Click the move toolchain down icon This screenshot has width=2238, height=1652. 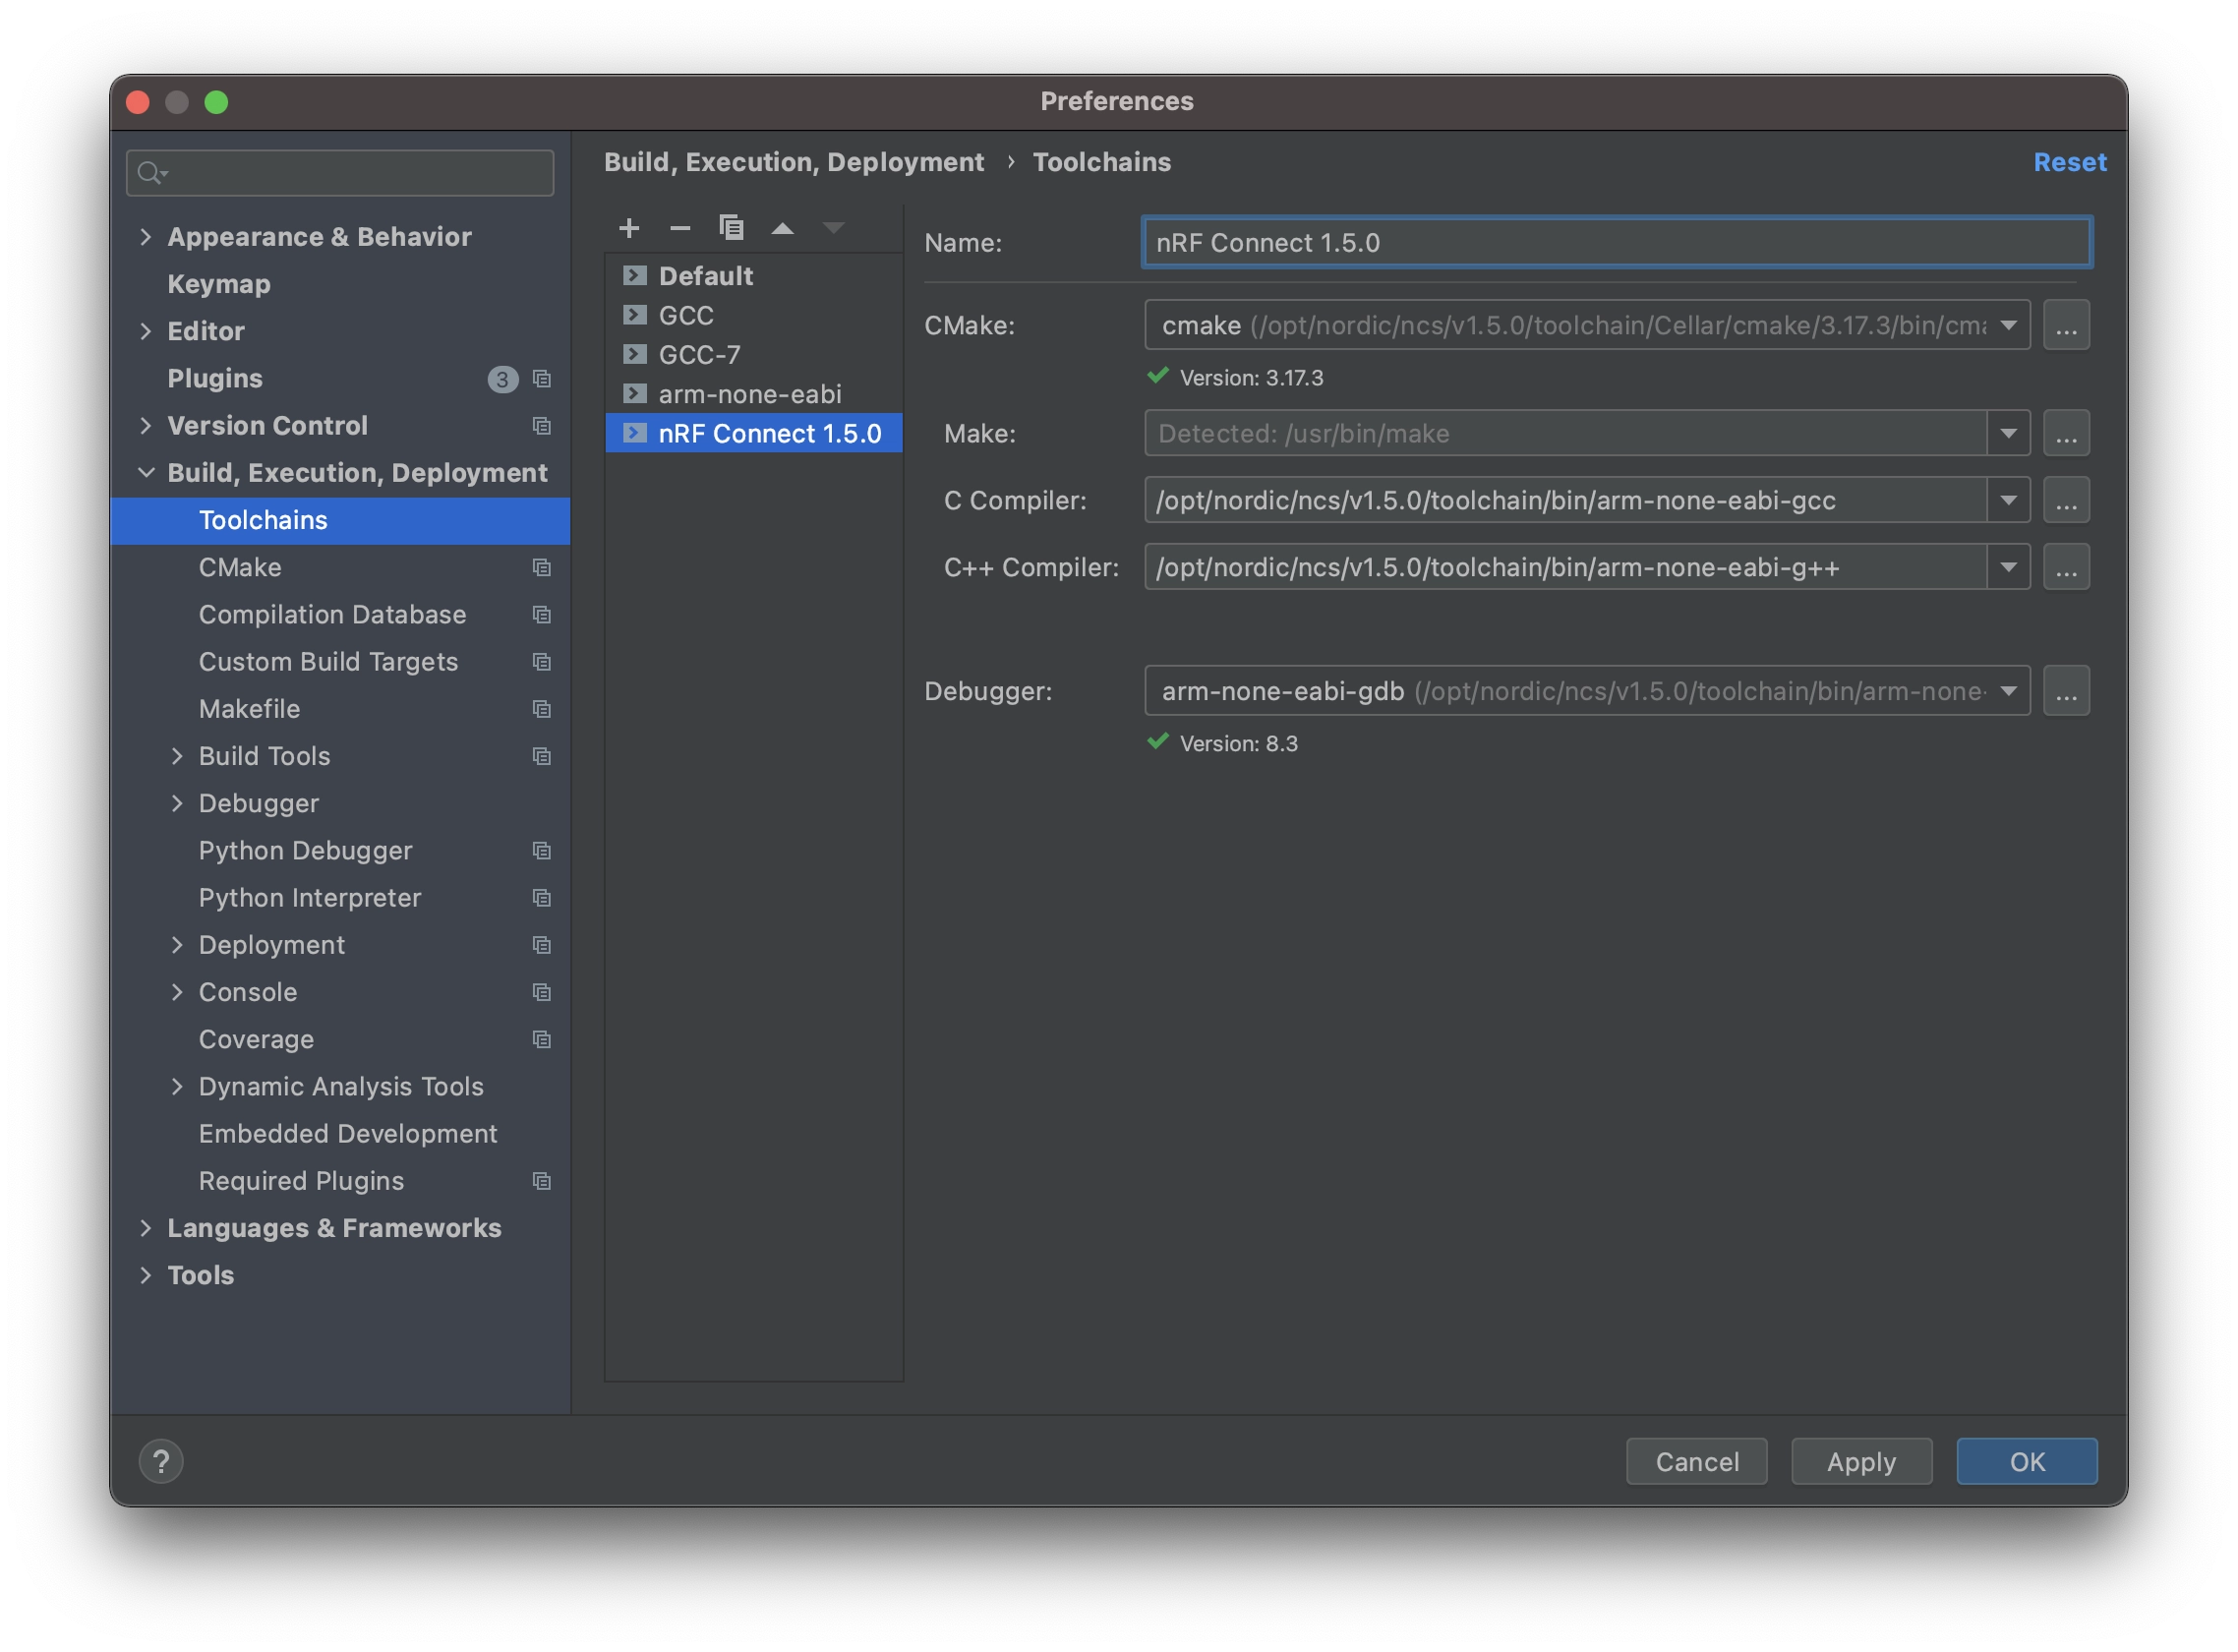832,226
